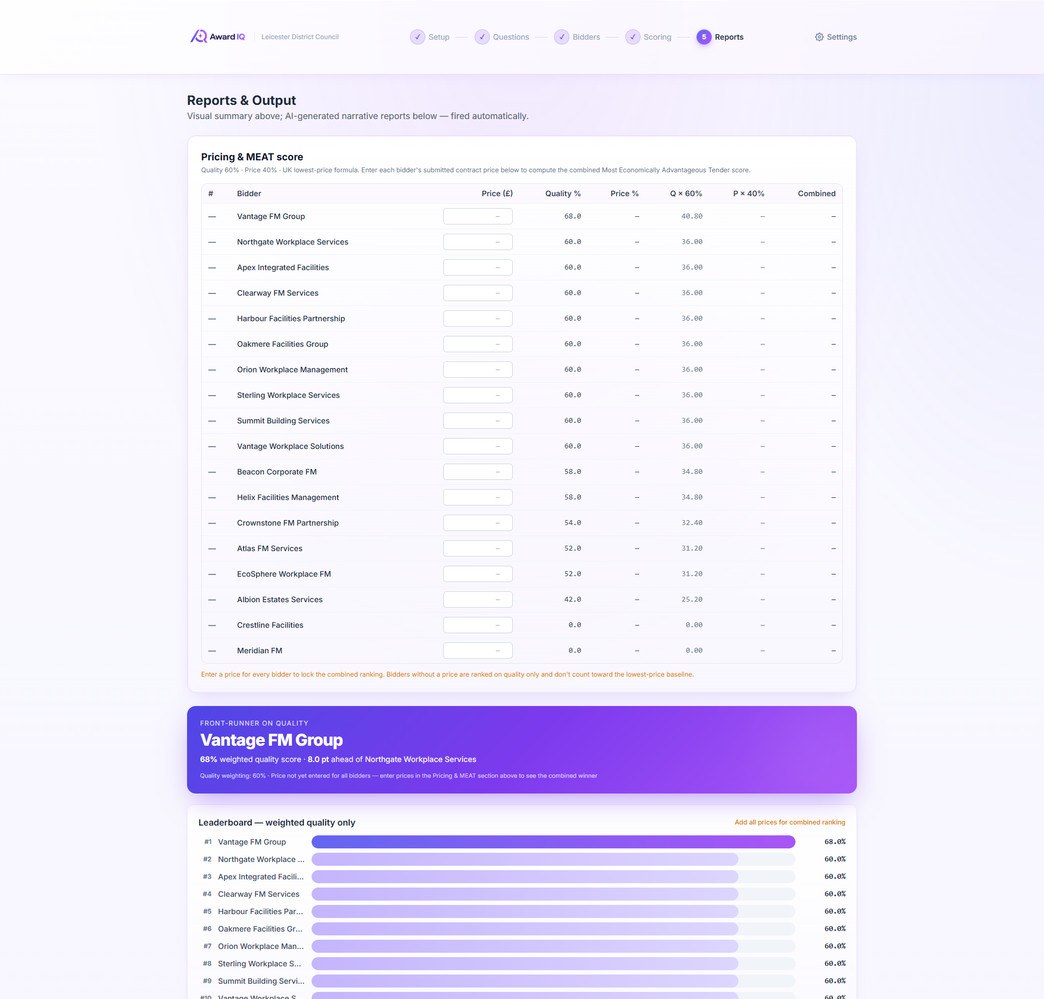
Task: Click the Vantage FM Group front-runner banner
Action: click(521, 749)
